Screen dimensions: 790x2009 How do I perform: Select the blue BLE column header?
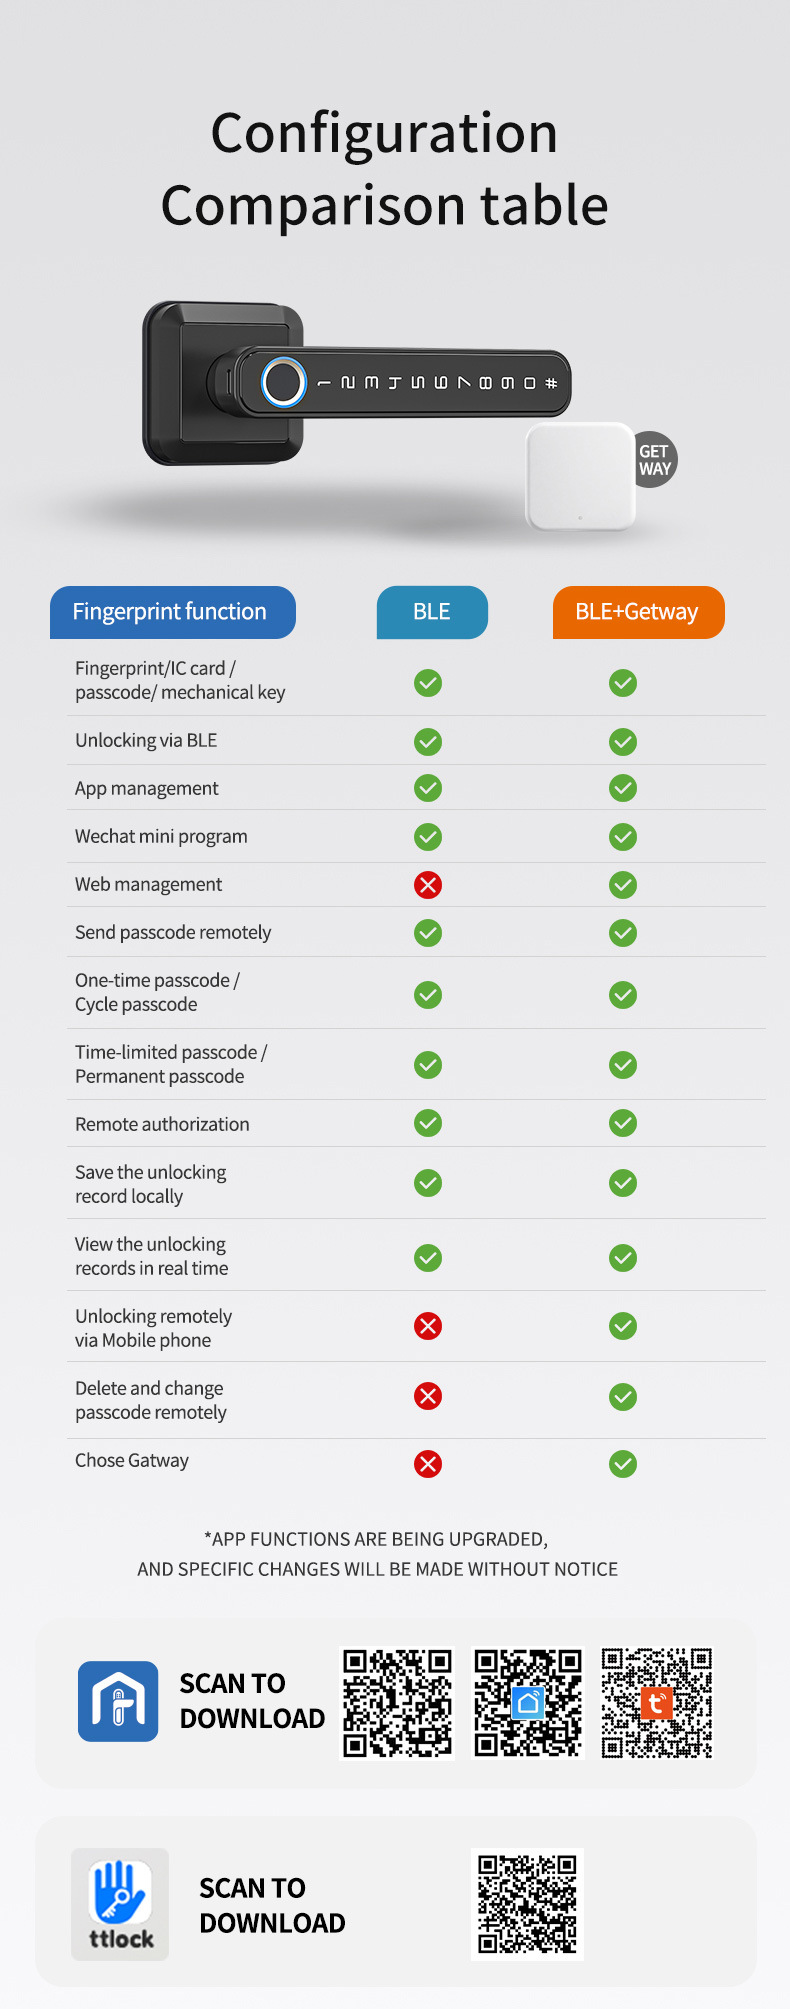[x=432, y=612]
